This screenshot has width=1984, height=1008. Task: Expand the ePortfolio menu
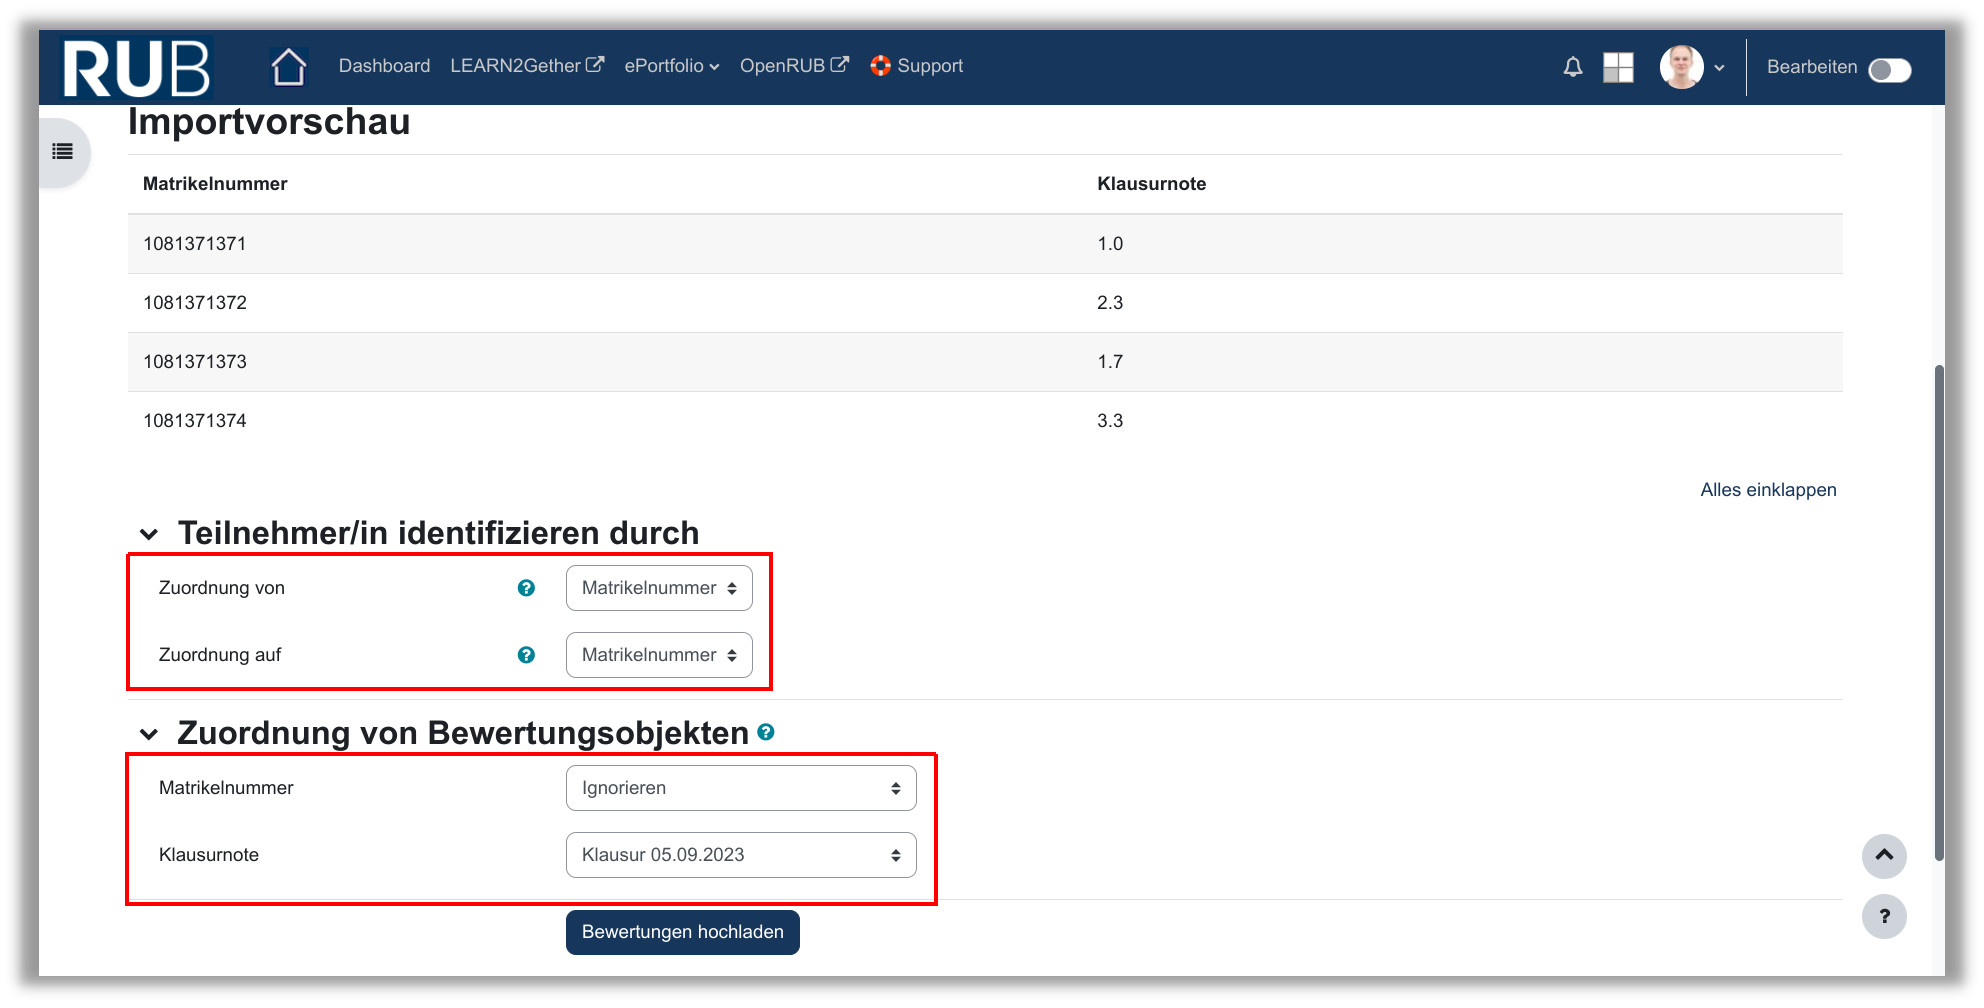pos(671,66)
